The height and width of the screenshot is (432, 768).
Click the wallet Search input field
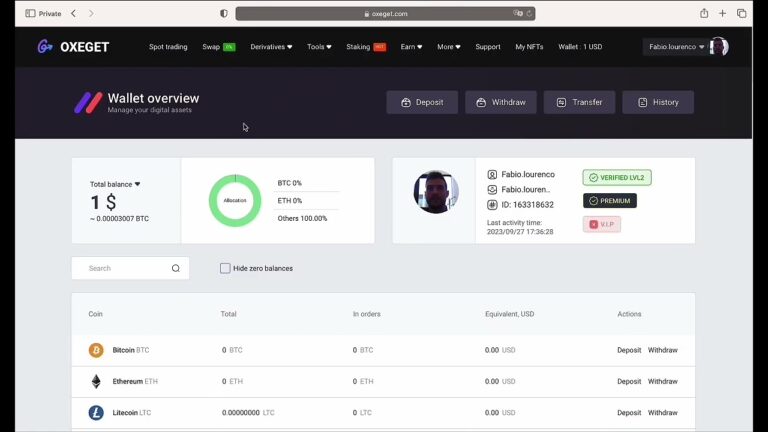coord(130,268)
